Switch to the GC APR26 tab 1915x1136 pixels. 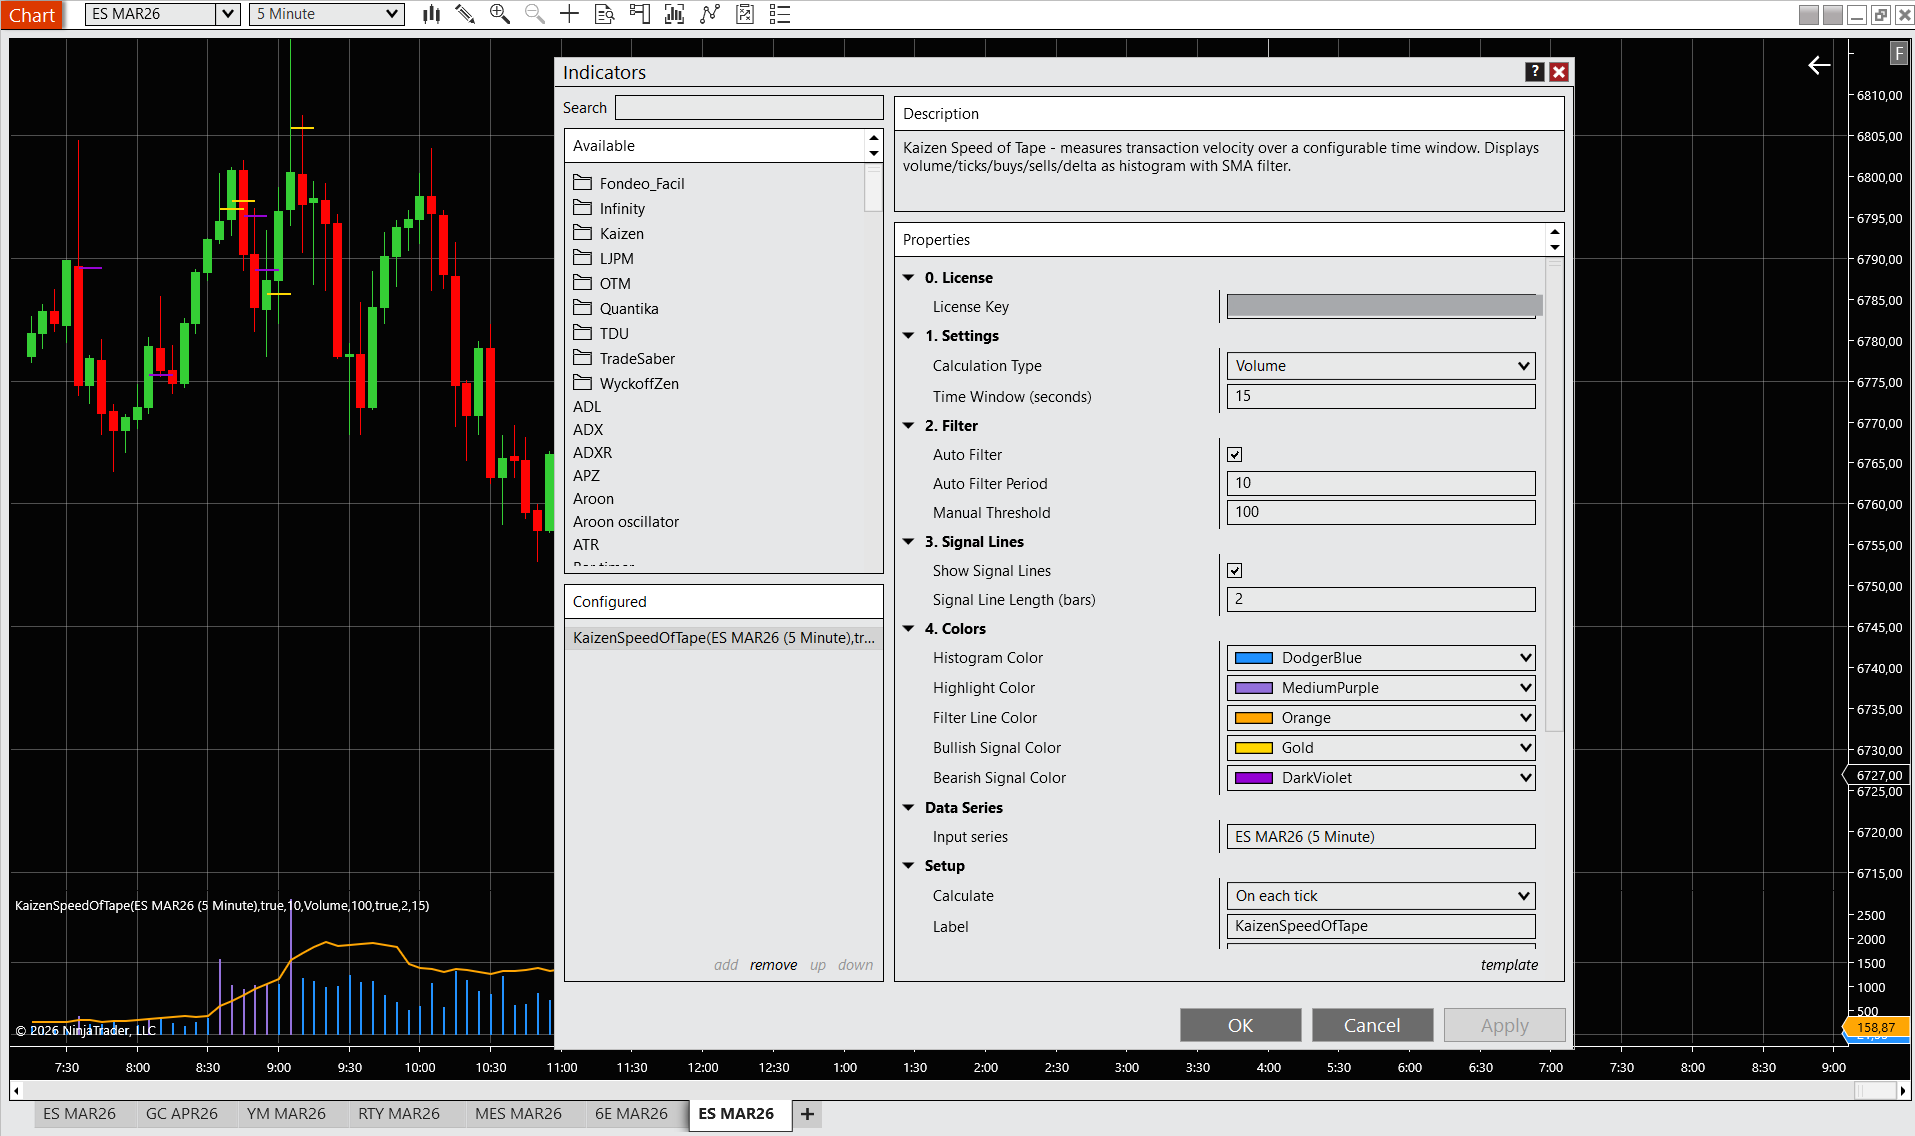coord(181,1114)
